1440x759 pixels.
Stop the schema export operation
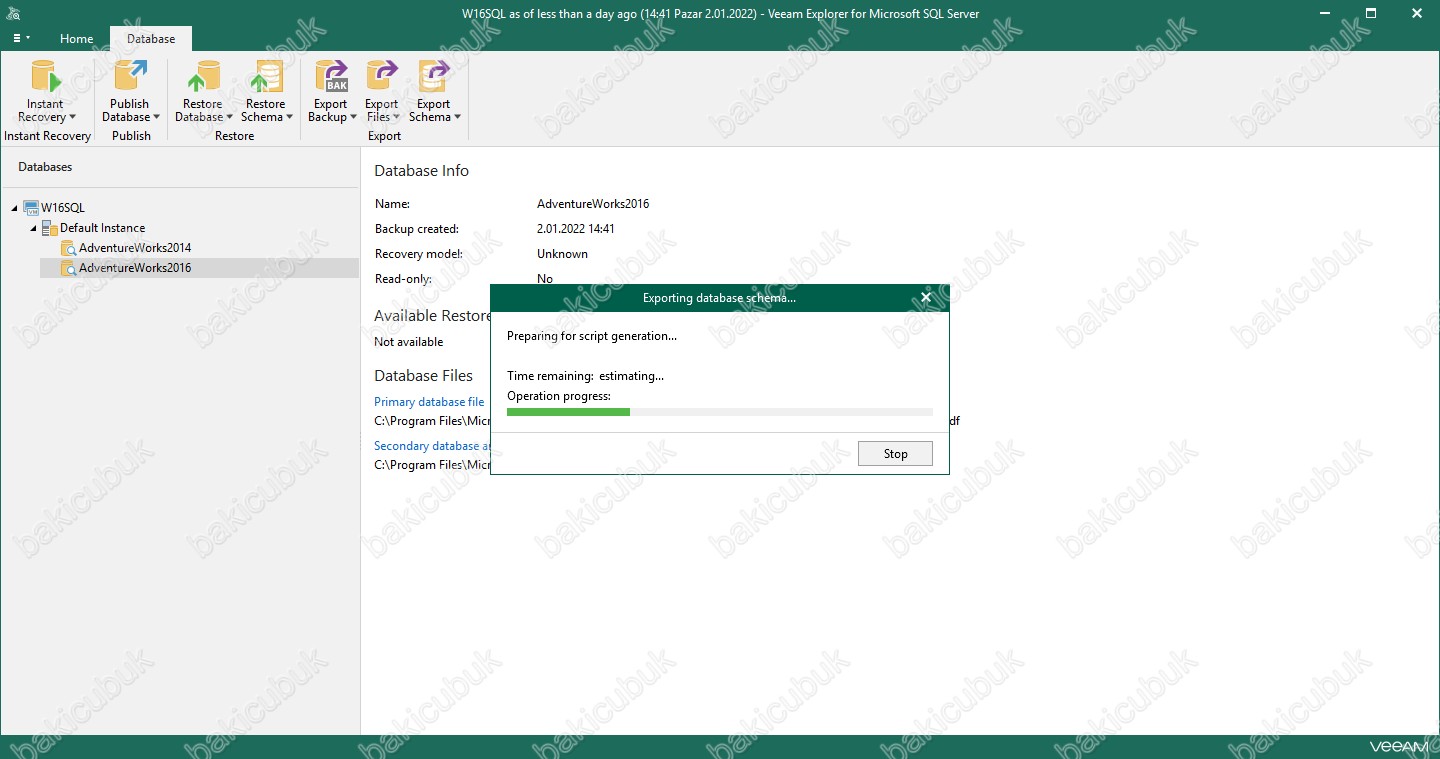[x=895, y=453]
